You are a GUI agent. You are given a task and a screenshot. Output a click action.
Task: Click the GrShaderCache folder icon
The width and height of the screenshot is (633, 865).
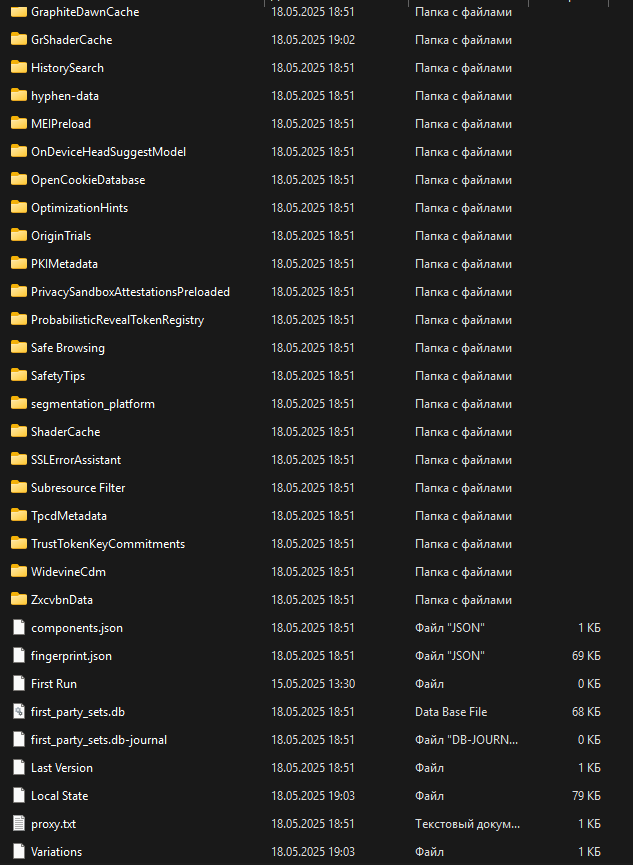tap(18, 40)
